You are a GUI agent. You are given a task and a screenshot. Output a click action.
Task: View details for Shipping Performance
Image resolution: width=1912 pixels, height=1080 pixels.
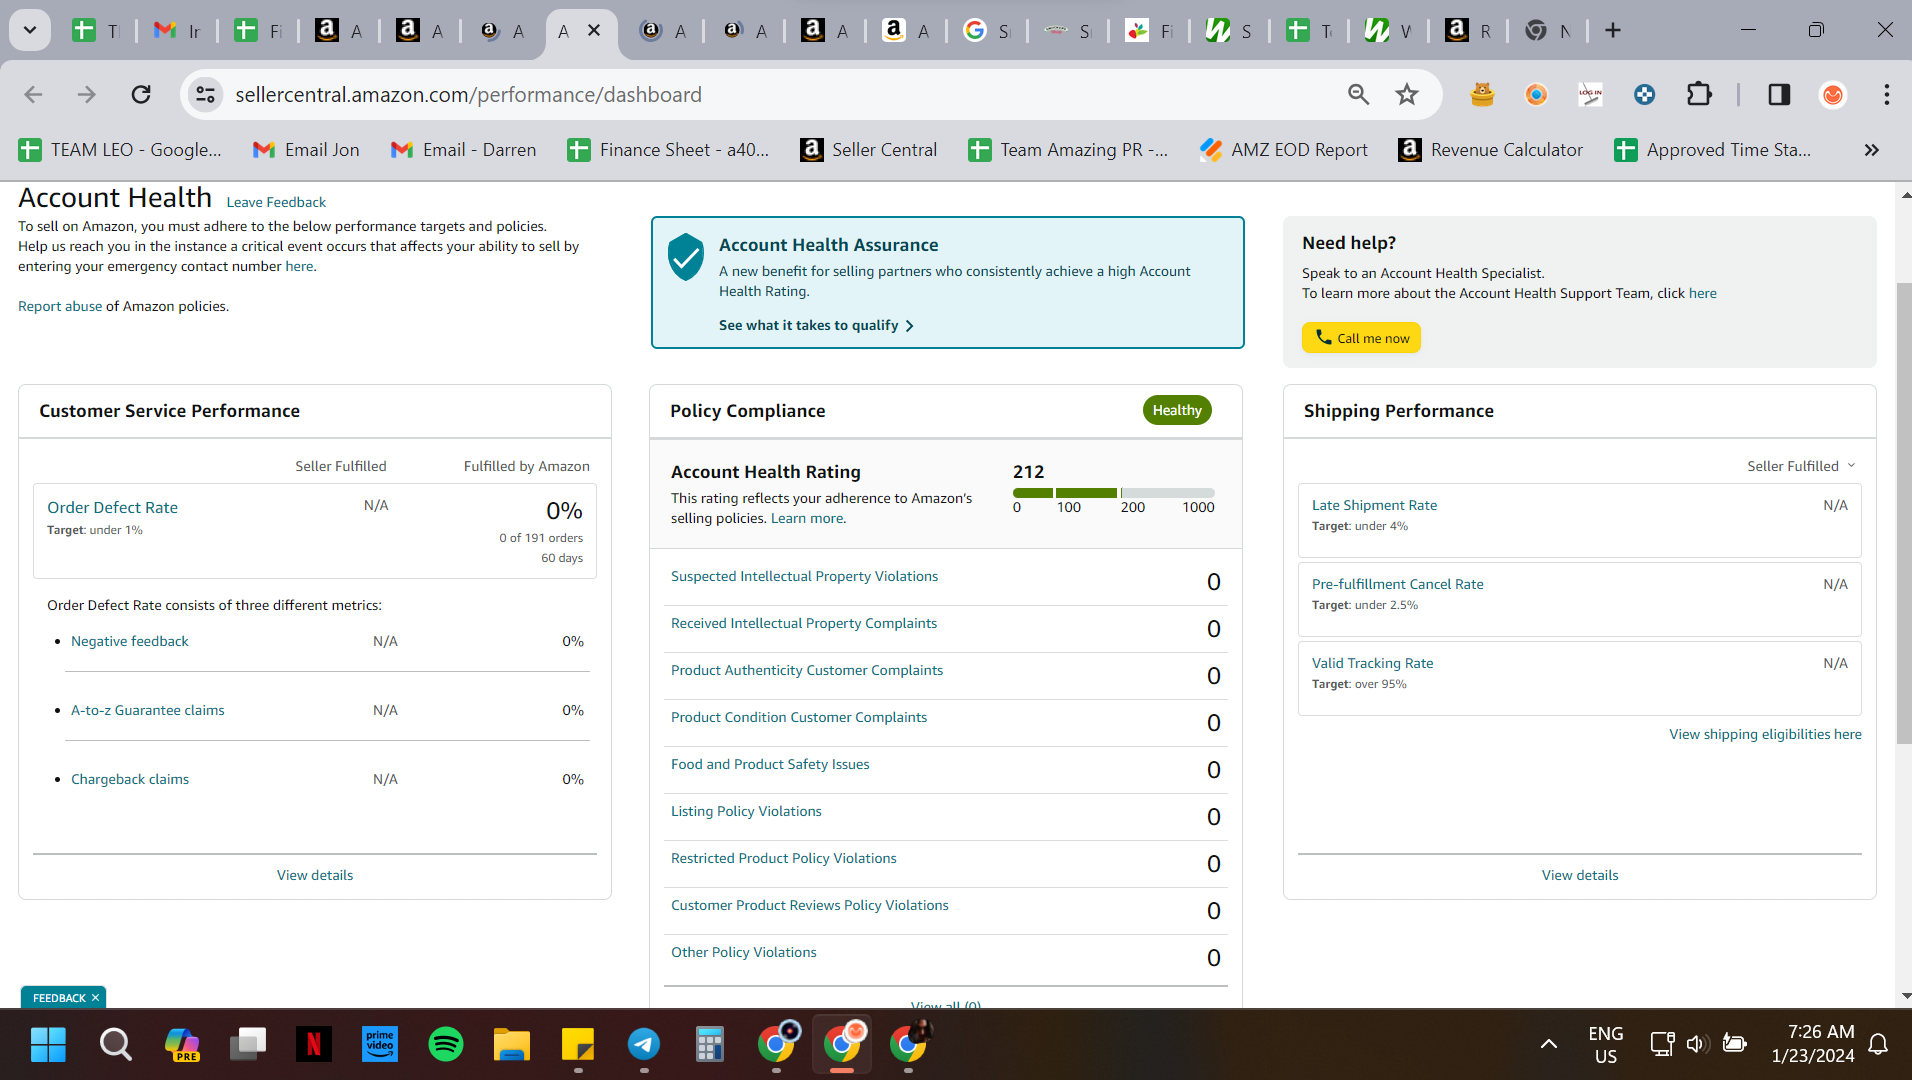click(1580, 875)
